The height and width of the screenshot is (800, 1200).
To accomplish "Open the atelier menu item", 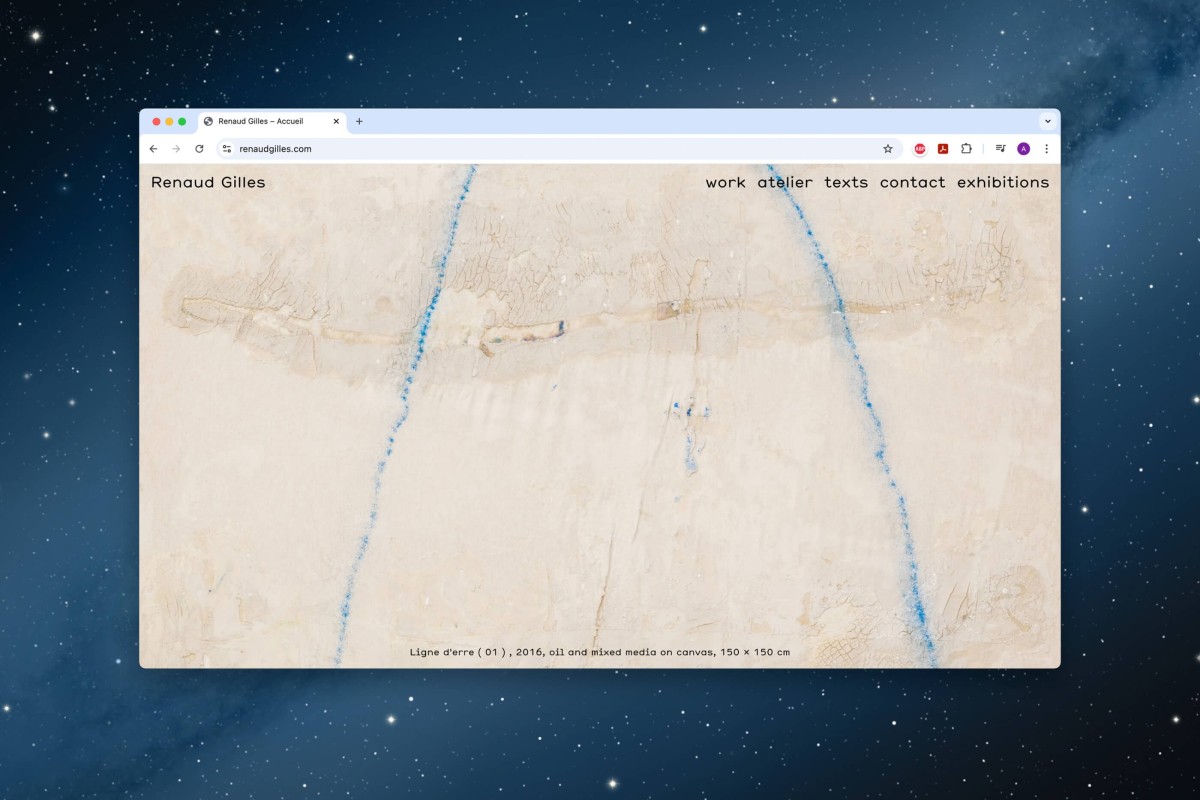I will (785, 182).
